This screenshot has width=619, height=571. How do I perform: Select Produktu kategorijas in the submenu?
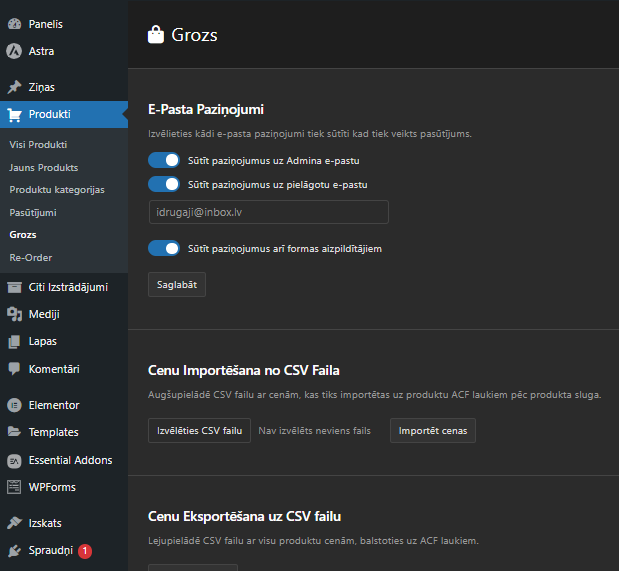point(57,190)
